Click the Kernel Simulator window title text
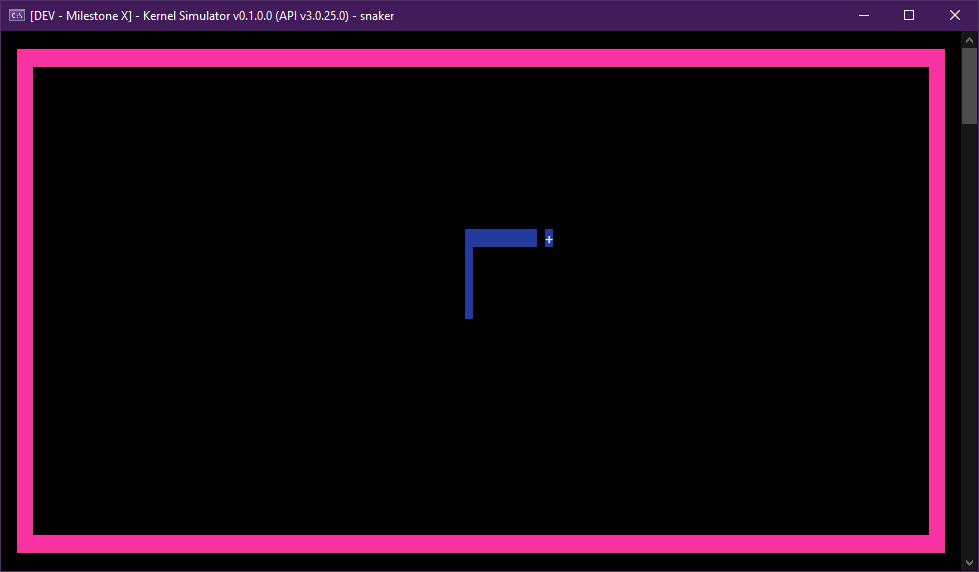Screen dimensions: 979x572 [x=212, y=15]
